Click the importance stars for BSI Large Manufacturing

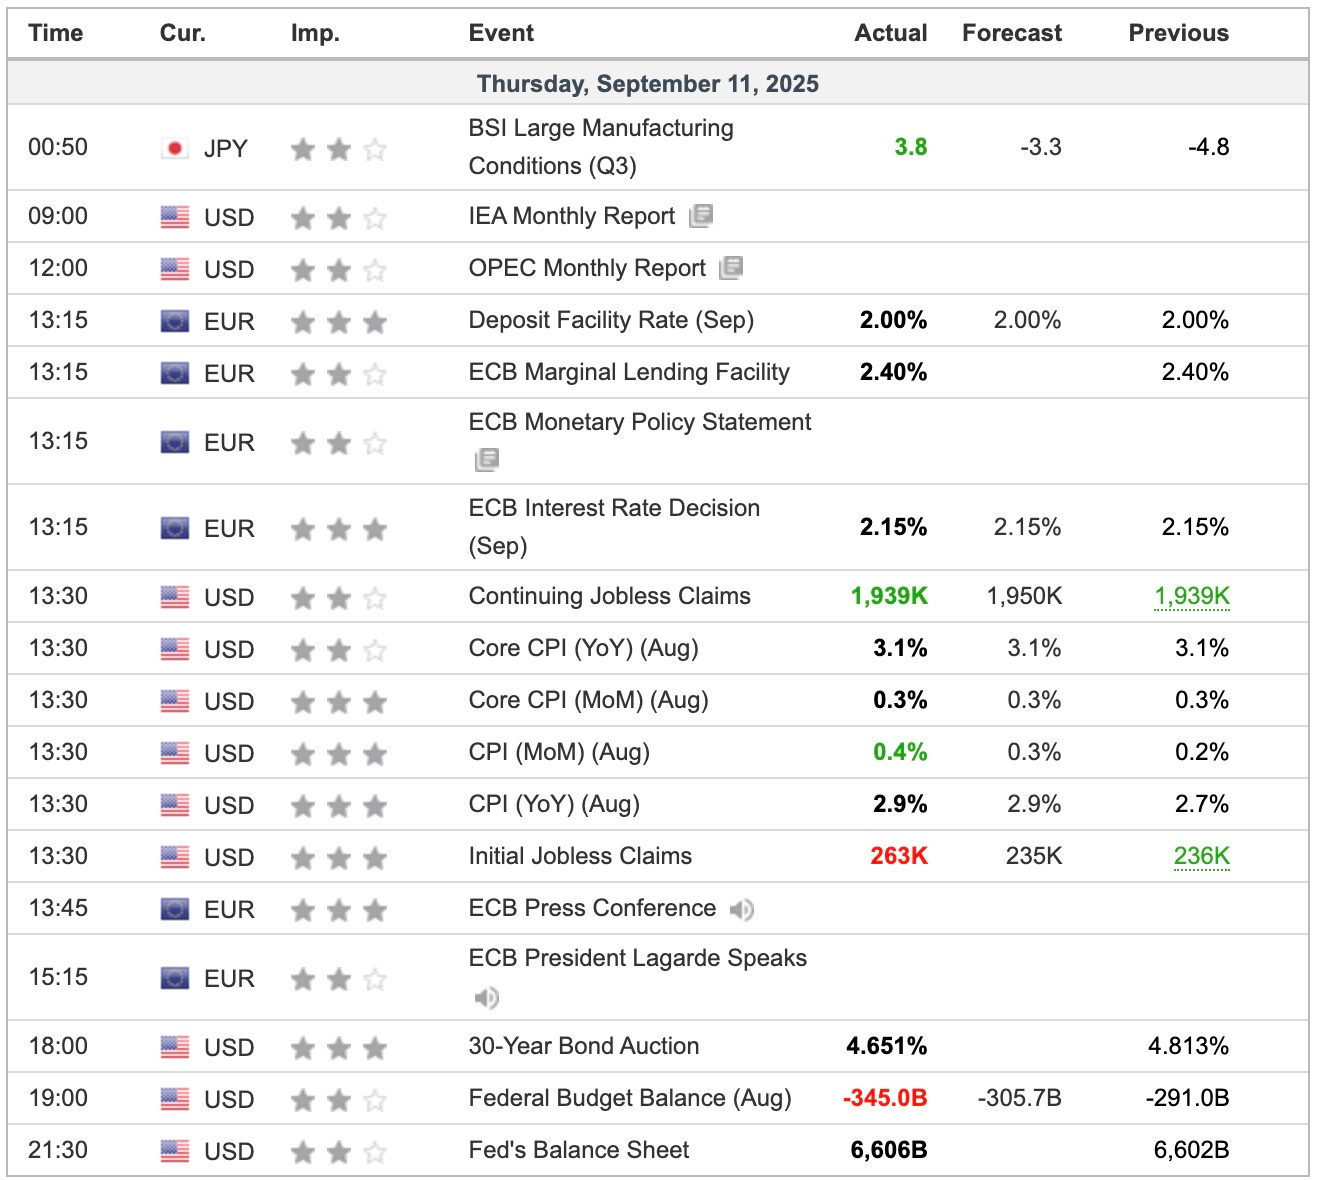[339, 149]
